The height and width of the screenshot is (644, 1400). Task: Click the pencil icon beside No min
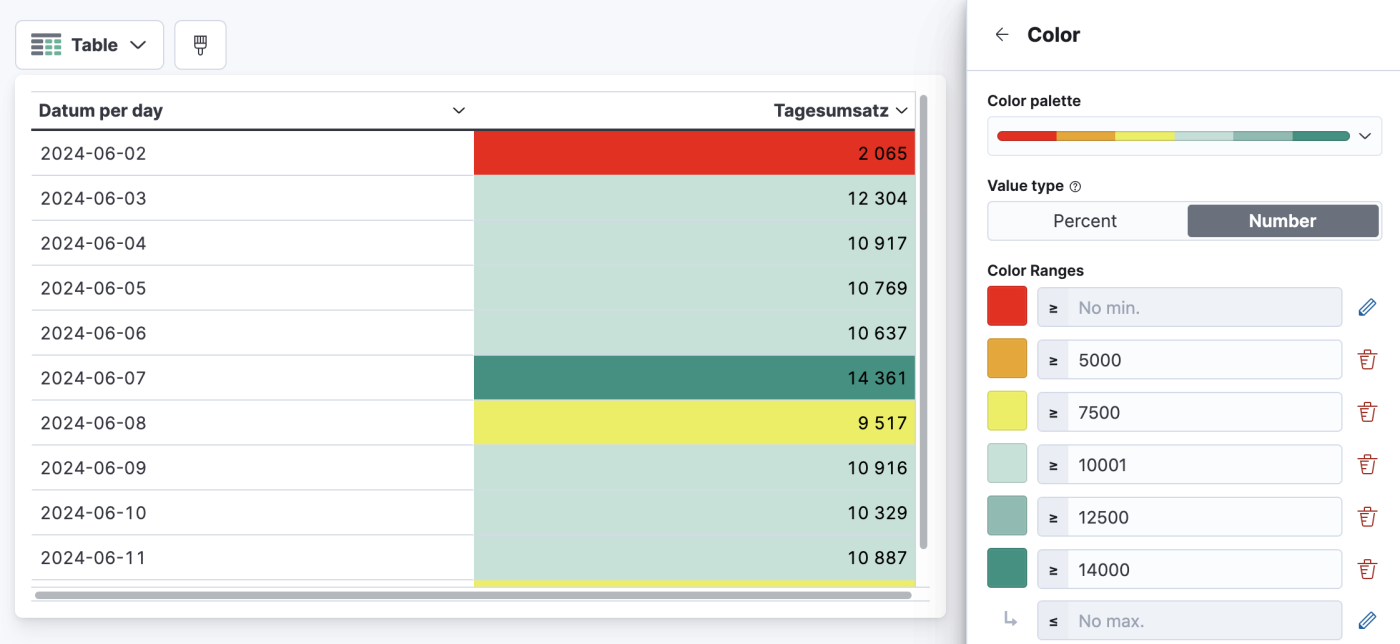click(1367, 306)
